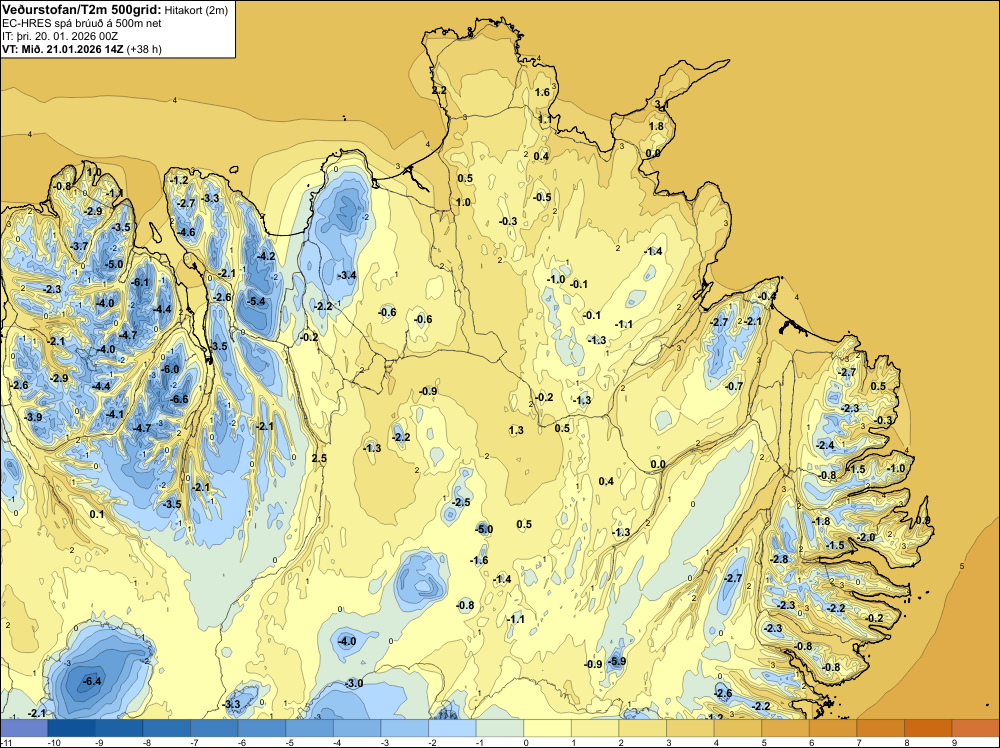
Task: Select the pale swatch between -1 and 0
Action: click(x=500, y=728)
